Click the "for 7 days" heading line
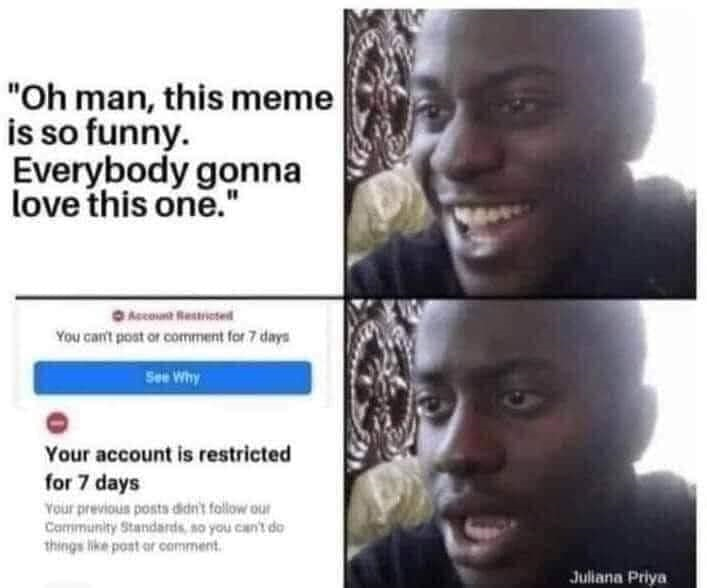This screenshot has width=707, height=588. 92,483
